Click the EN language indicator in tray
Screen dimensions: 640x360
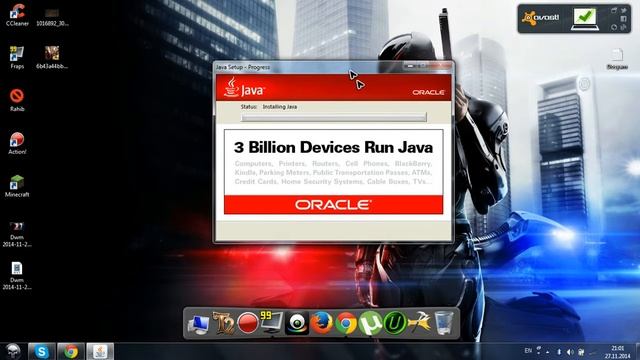tap(528, 351)
